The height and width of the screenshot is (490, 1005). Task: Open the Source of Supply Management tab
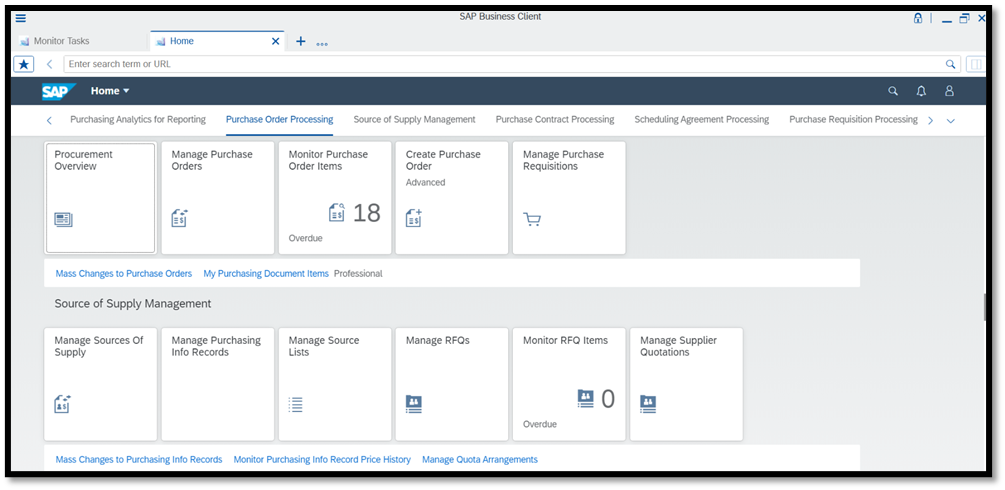(415, 119)
